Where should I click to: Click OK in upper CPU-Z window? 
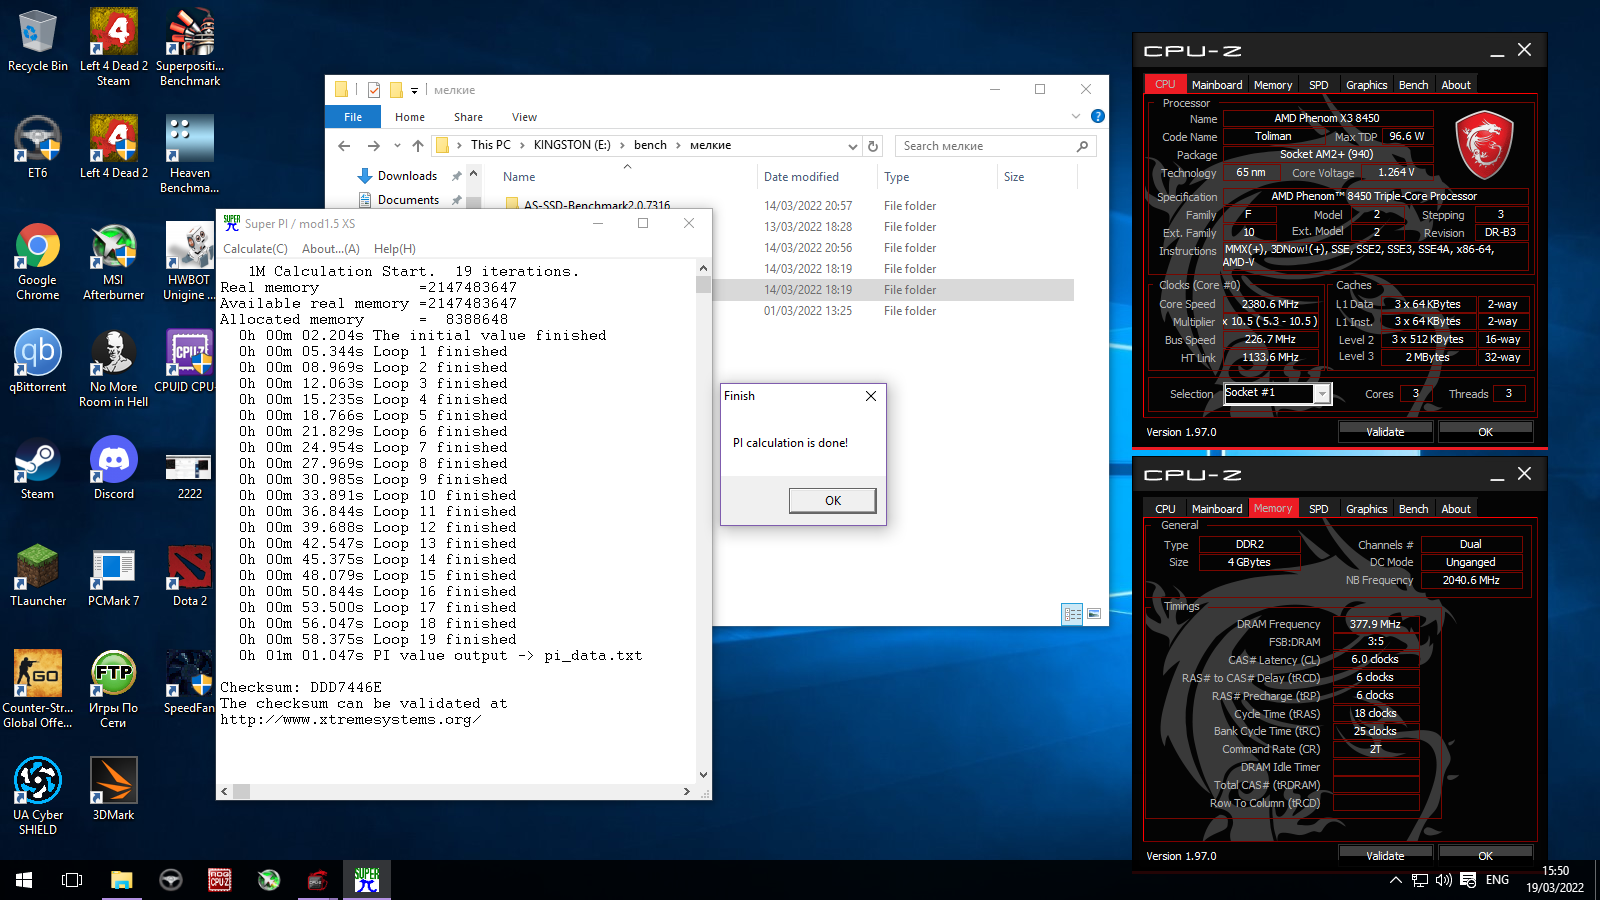(1485, 432)
